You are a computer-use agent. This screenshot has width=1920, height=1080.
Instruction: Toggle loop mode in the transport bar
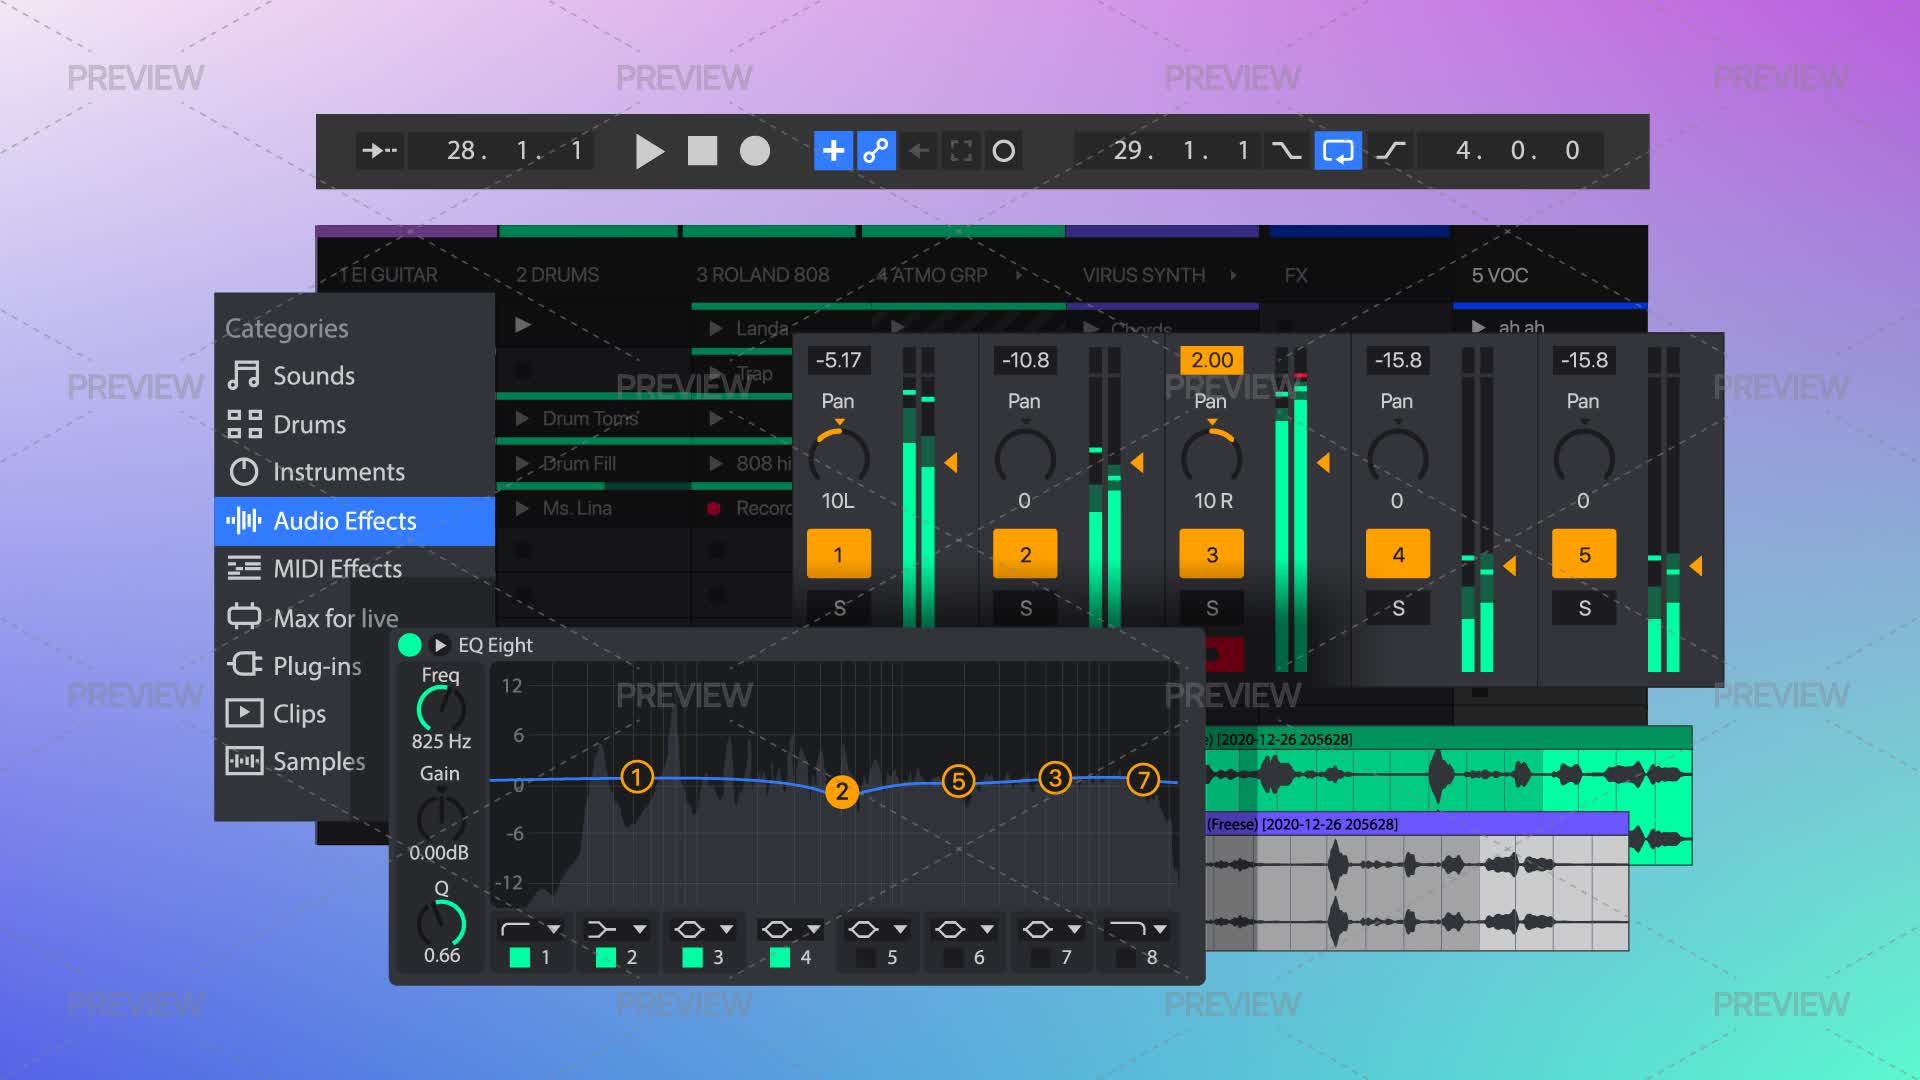point(1337,151)
